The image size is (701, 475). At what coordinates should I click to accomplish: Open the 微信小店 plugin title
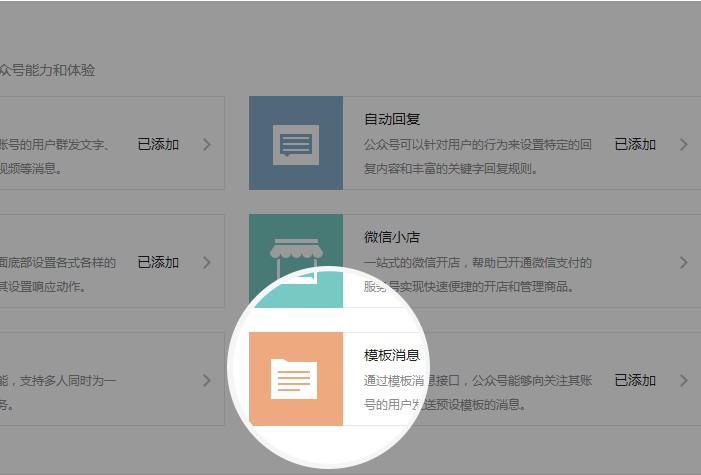point(391,238)
